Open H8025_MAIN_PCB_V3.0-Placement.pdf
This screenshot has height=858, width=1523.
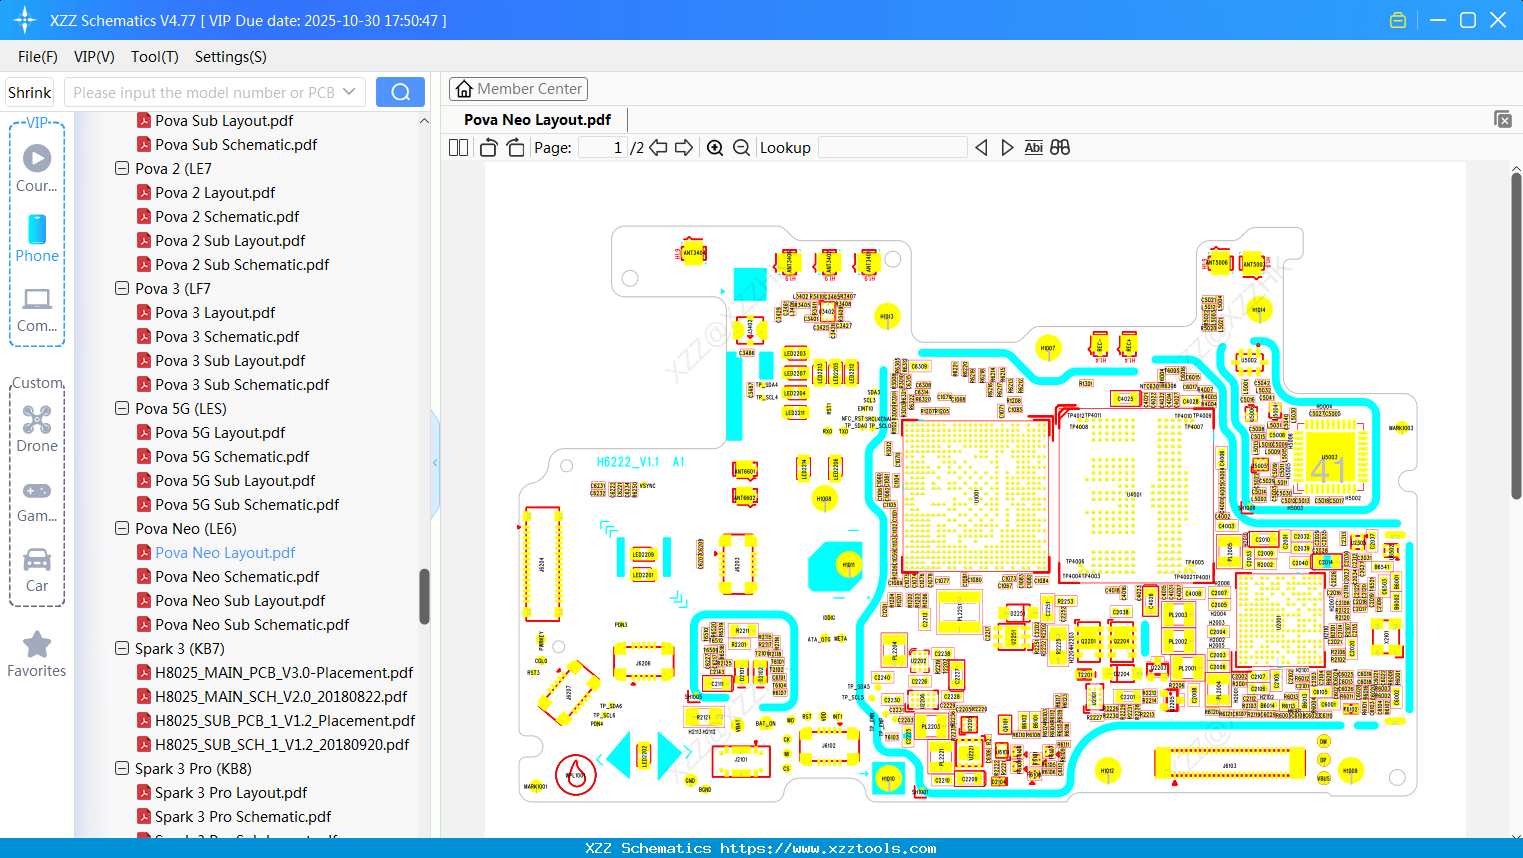click(284, 673)
